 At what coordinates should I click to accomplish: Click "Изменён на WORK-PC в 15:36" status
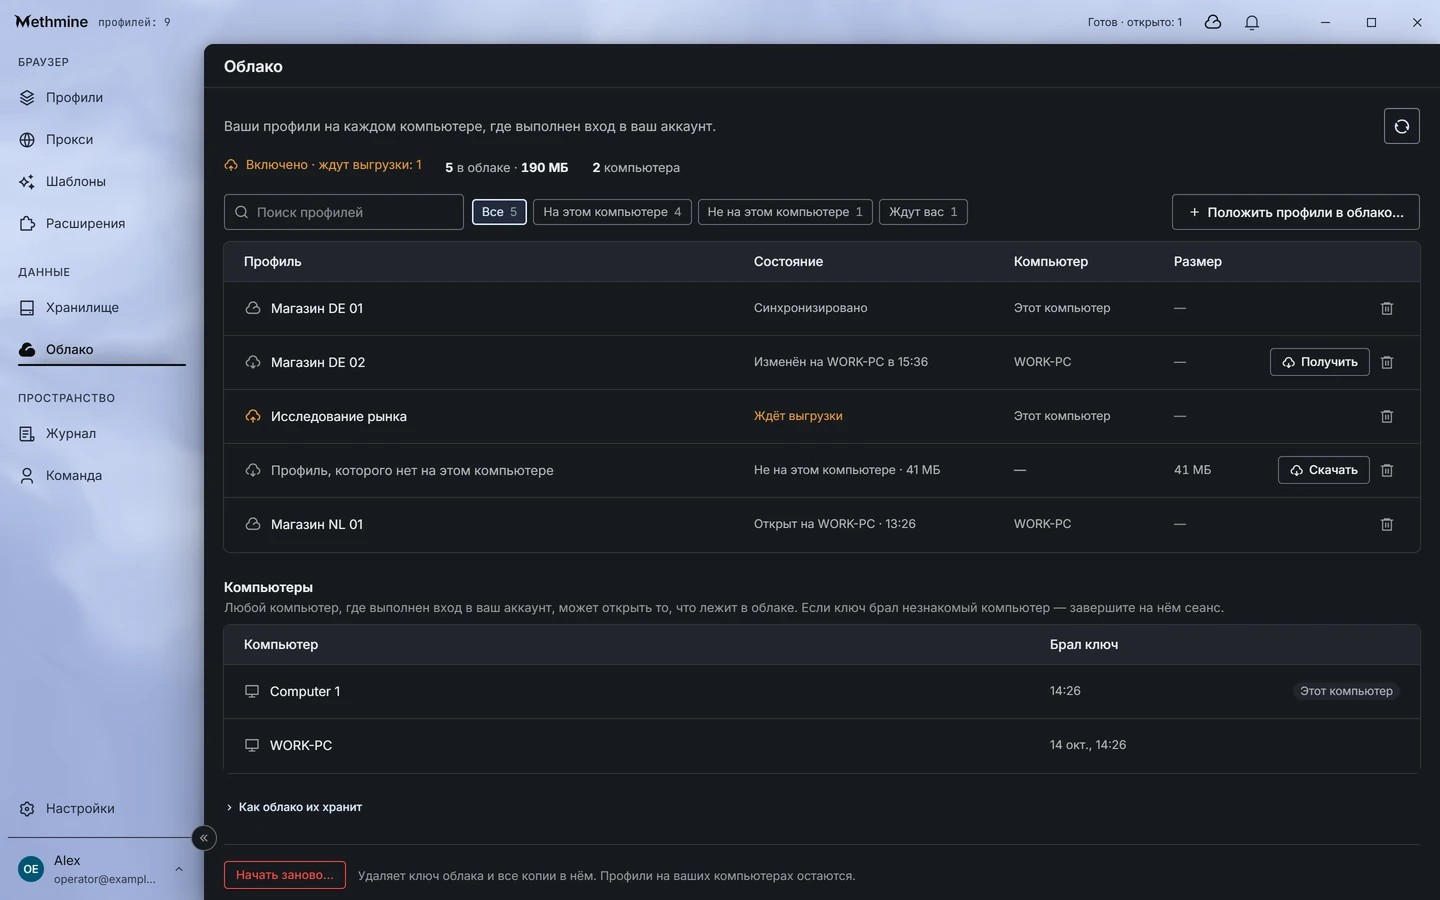[x=841, y=362]
